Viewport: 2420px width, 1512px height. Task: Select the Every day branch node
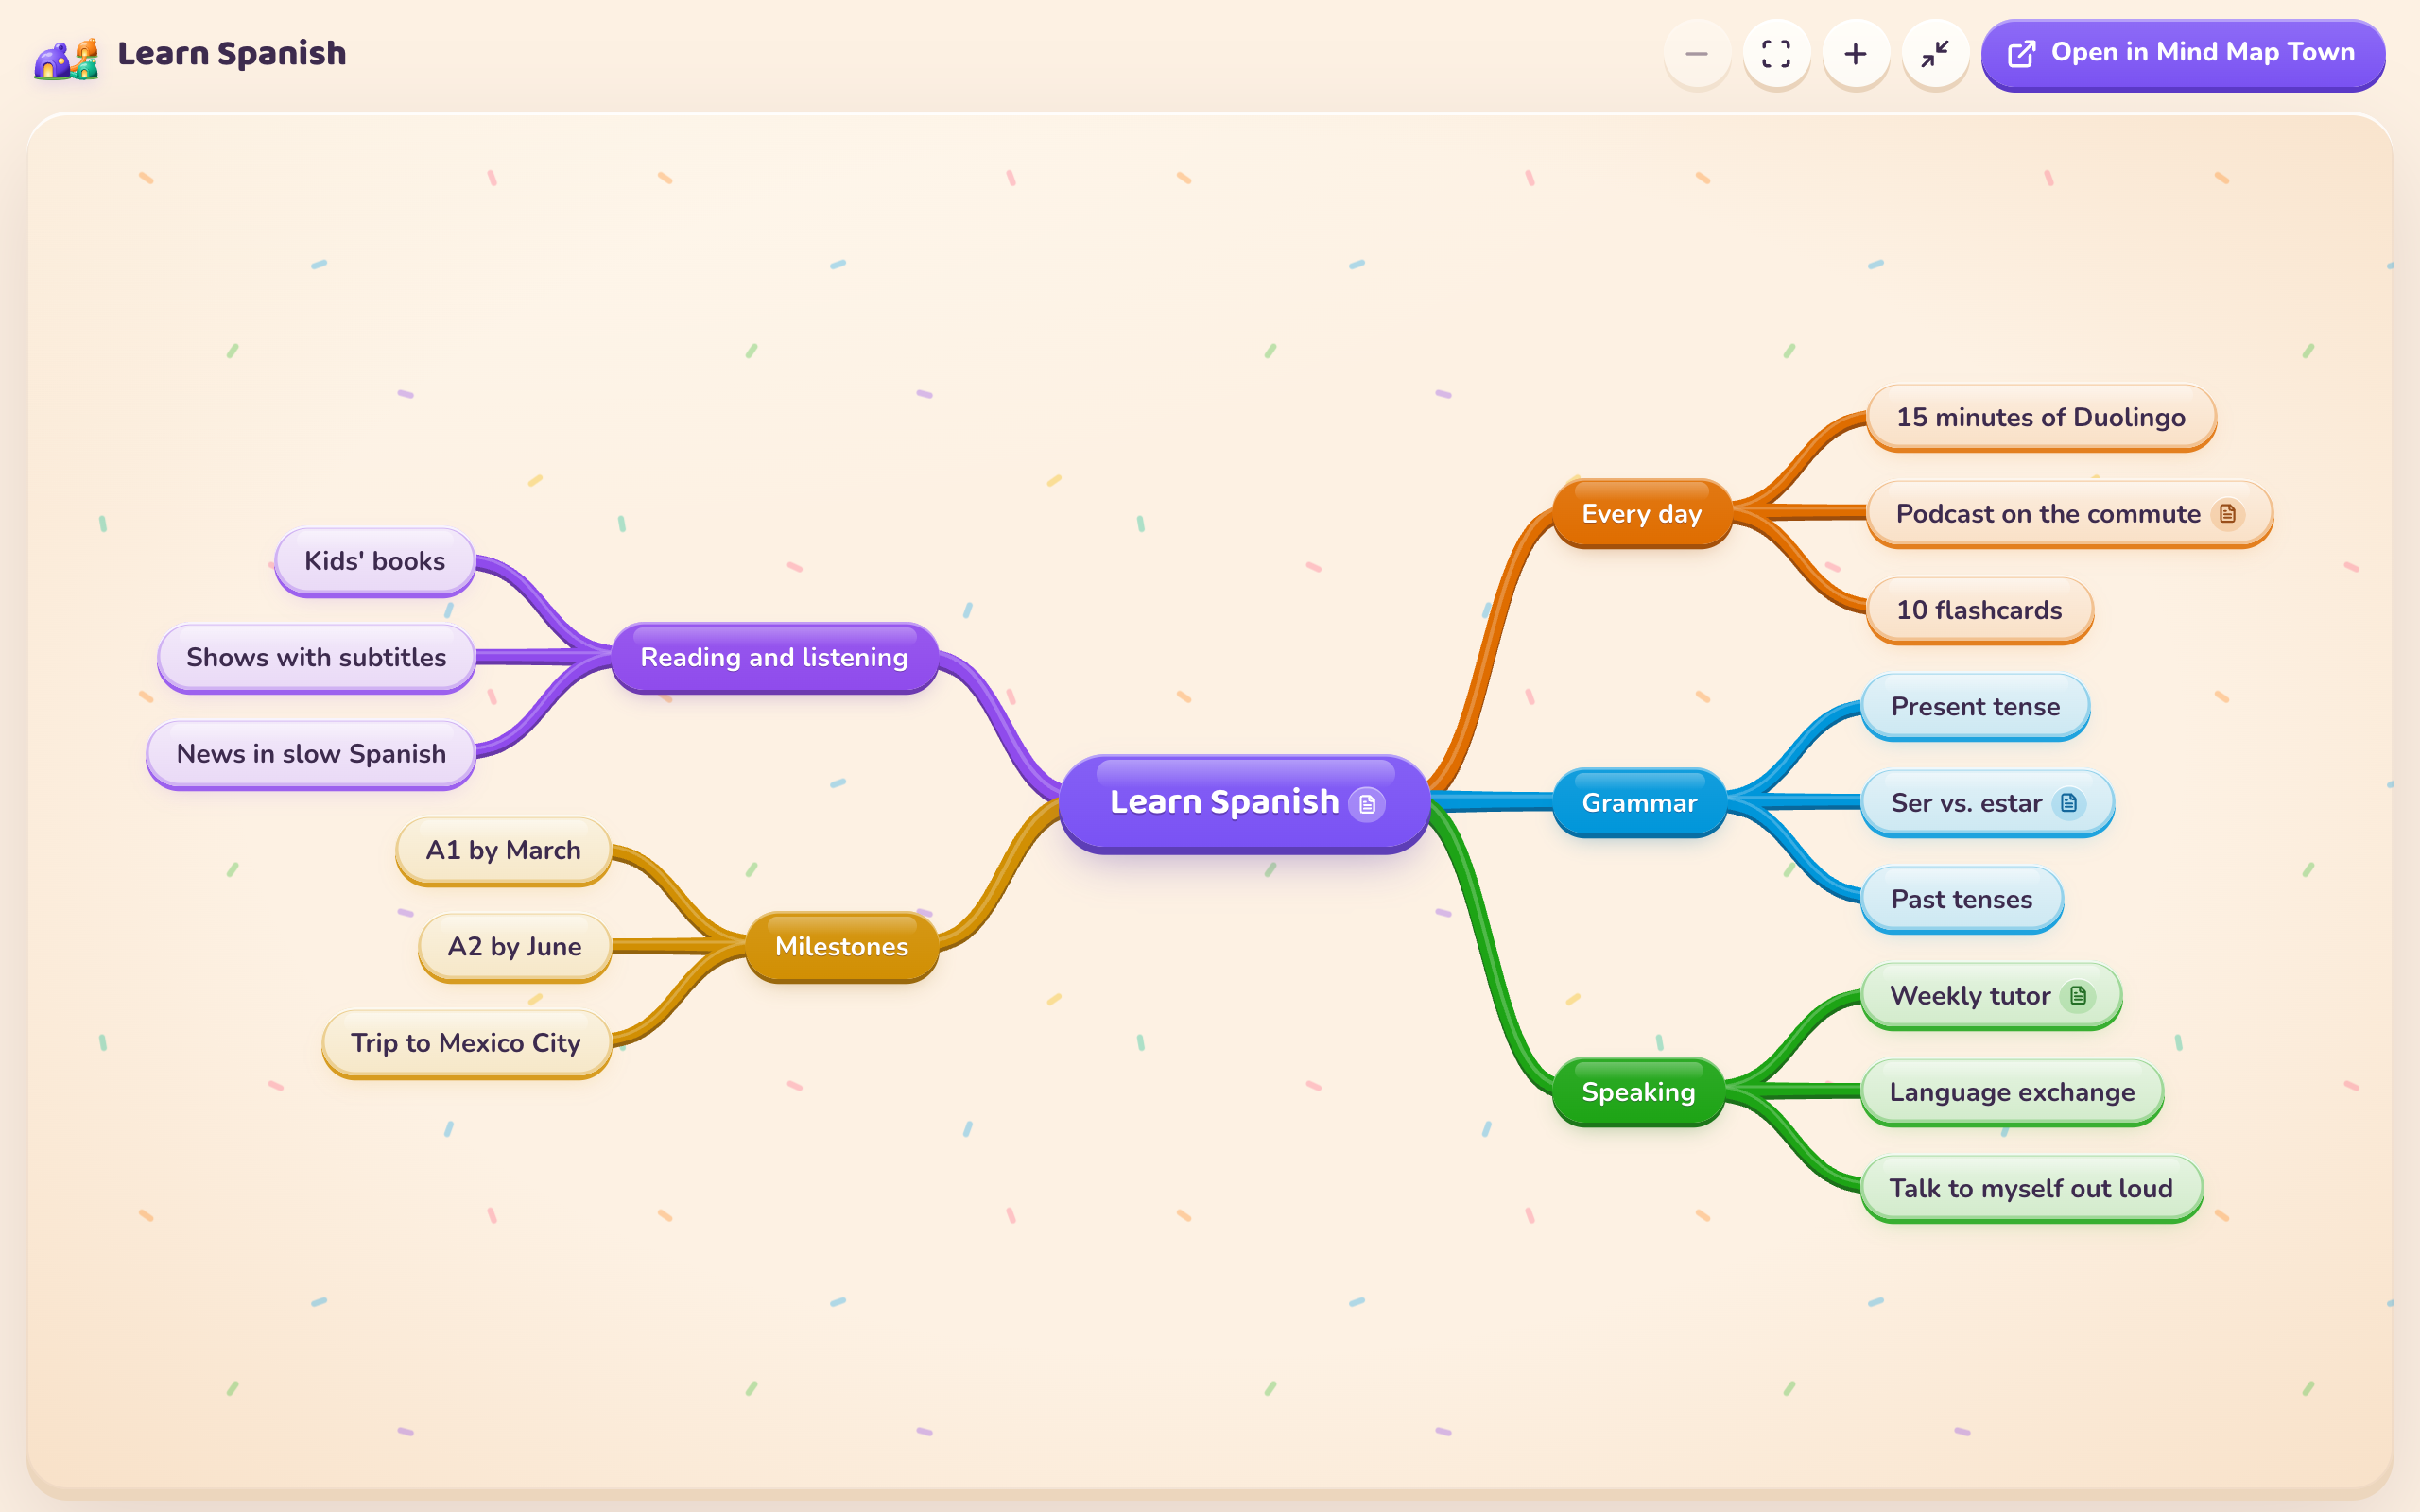tap(1641, 514)
